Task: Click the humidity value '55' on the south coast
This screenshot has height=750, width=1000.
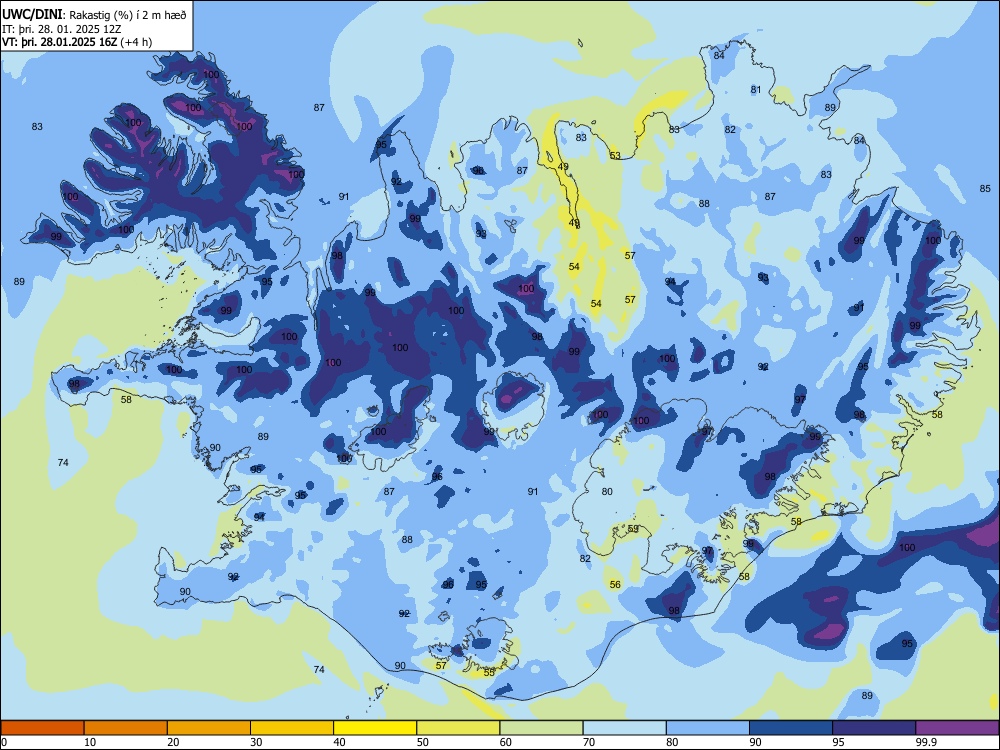Action: tap(489, 672)
